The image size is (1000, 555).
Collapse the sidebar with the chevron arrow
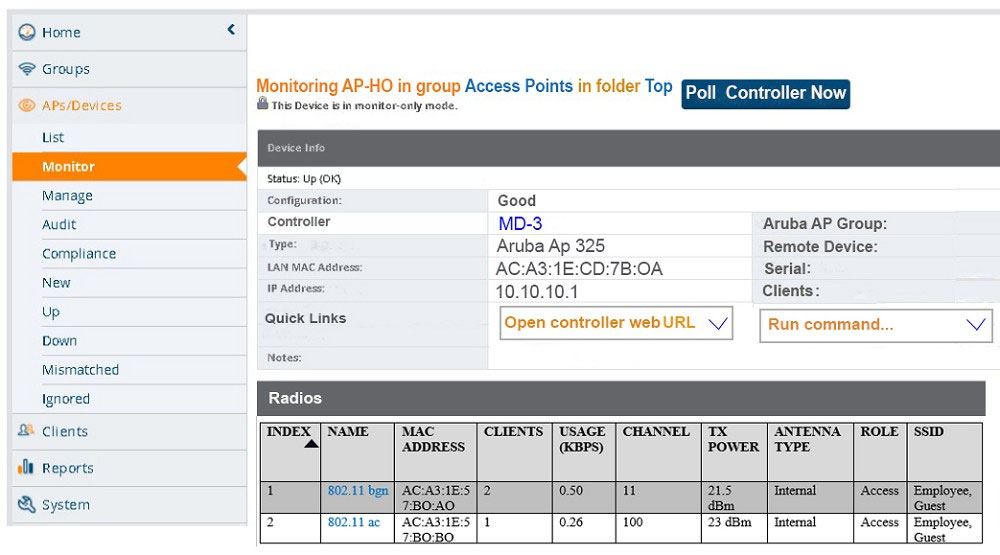point(231,29)
